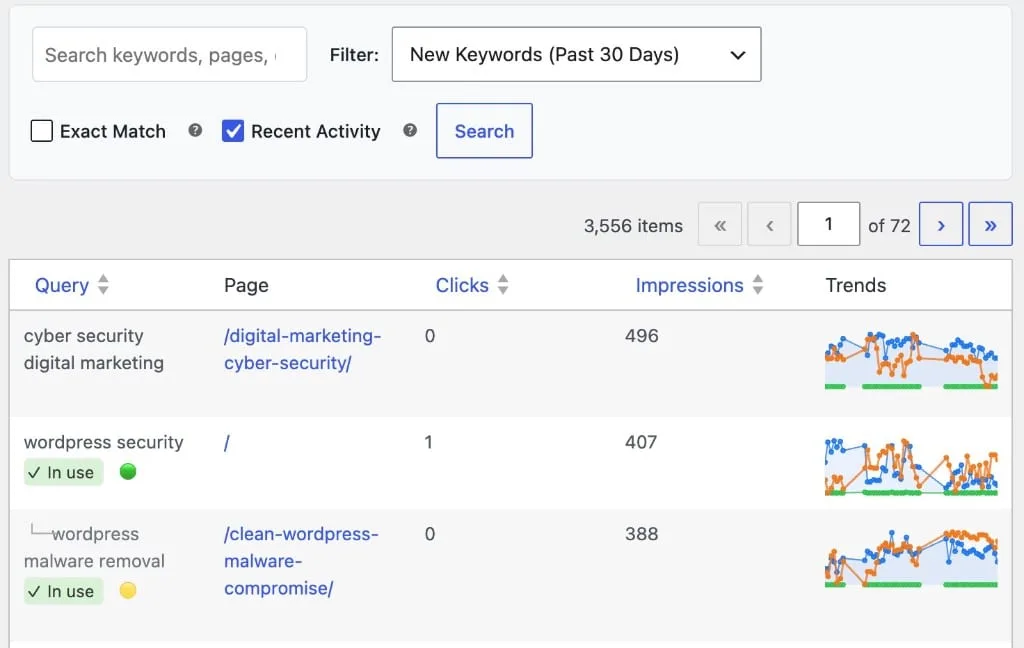Select the "cyber security digital marketing" query text

[x=93, y=349]
